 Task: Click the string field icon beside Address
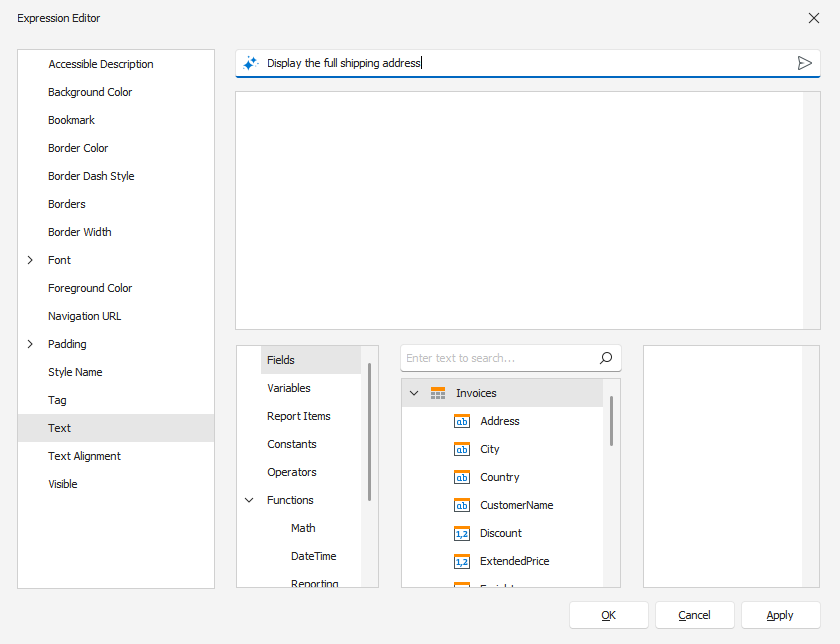click(x=463, y=421)
